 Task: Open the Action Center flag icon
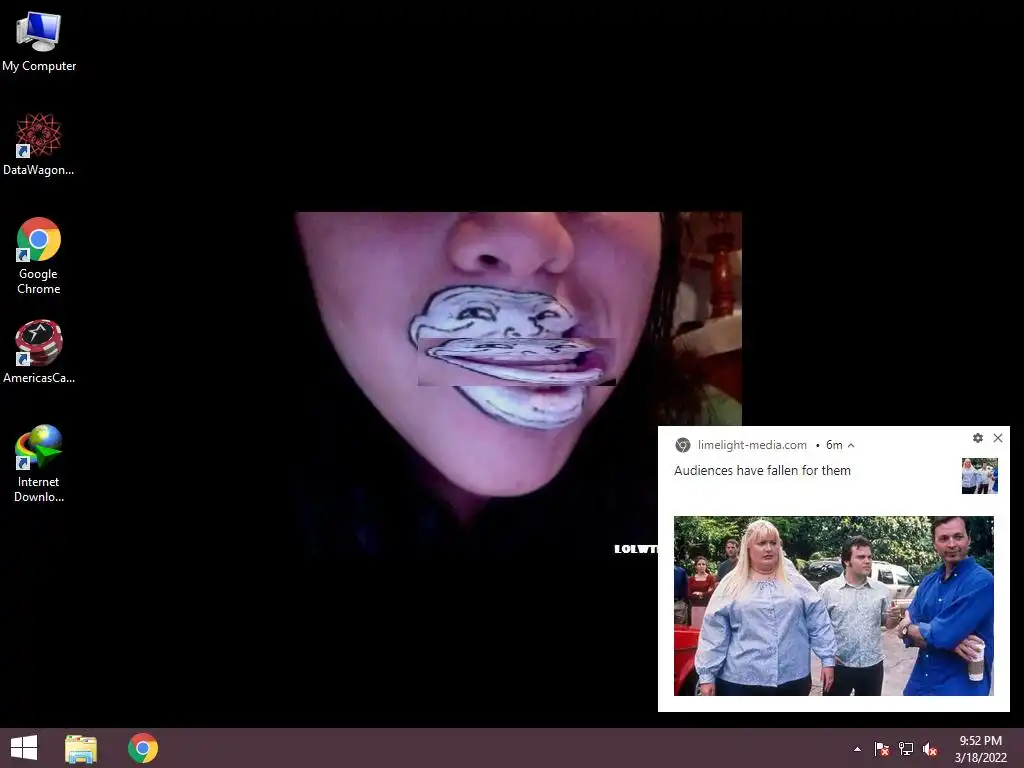(x=882, y=749)
